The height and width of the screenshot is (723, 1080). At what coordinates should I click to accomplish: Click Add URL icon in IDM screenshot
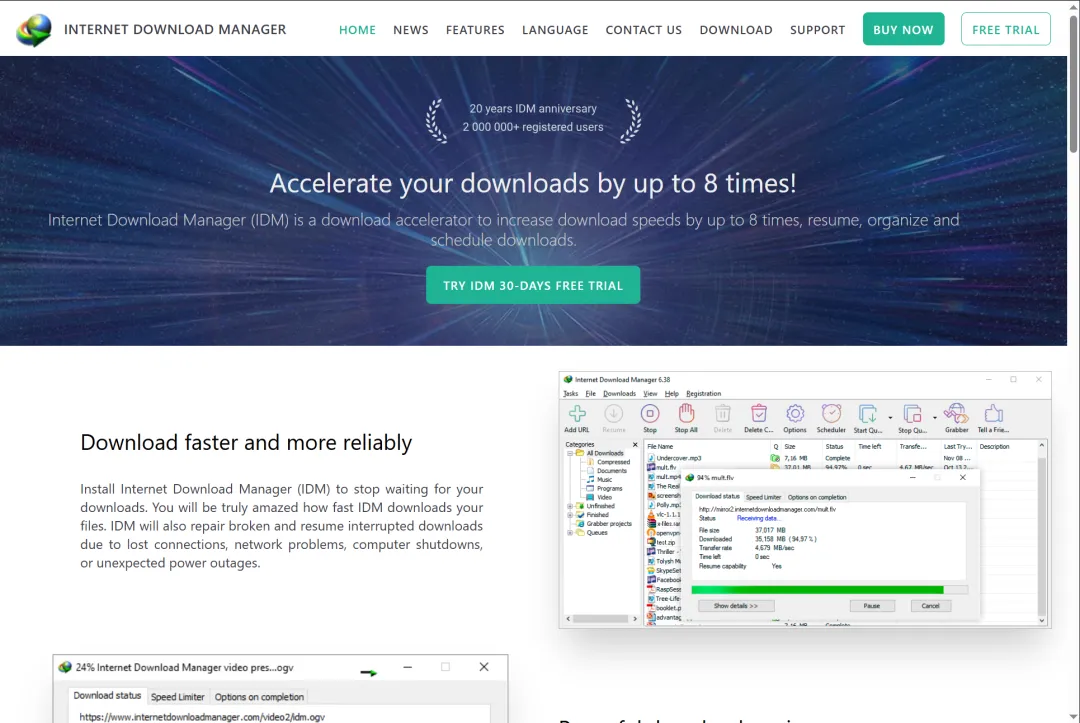[577, 418]
